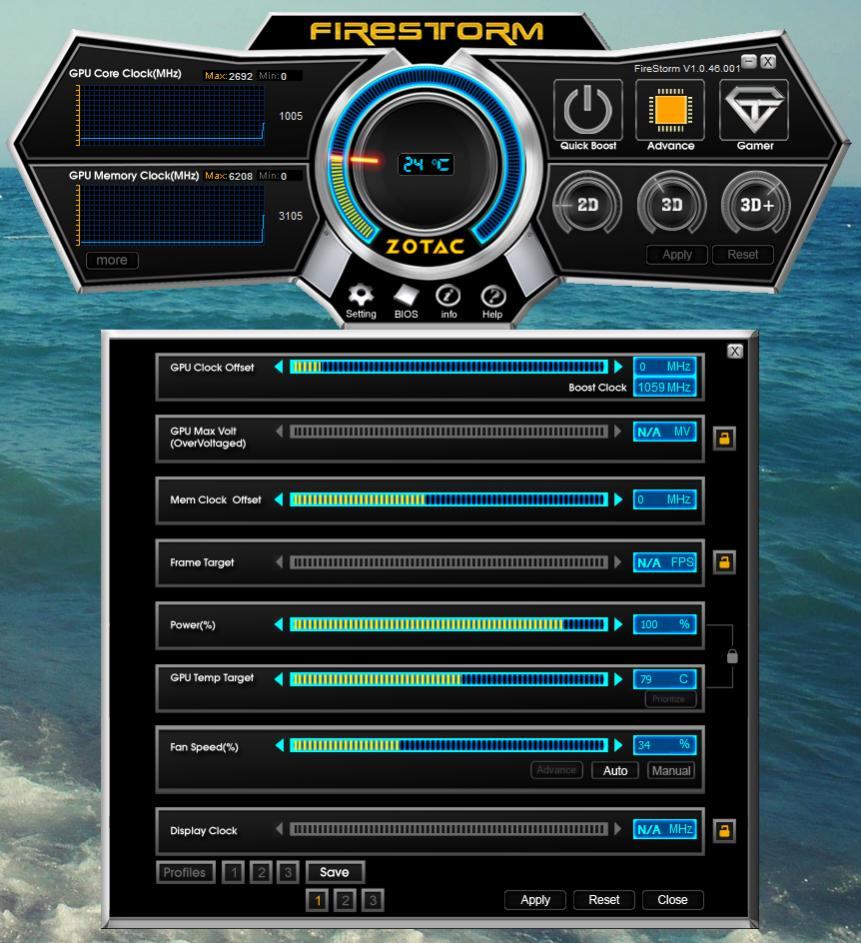Click the Fan Speed(%) slider bar
Viewport: 861px width, 943px height.
click(x=449, y=745)
